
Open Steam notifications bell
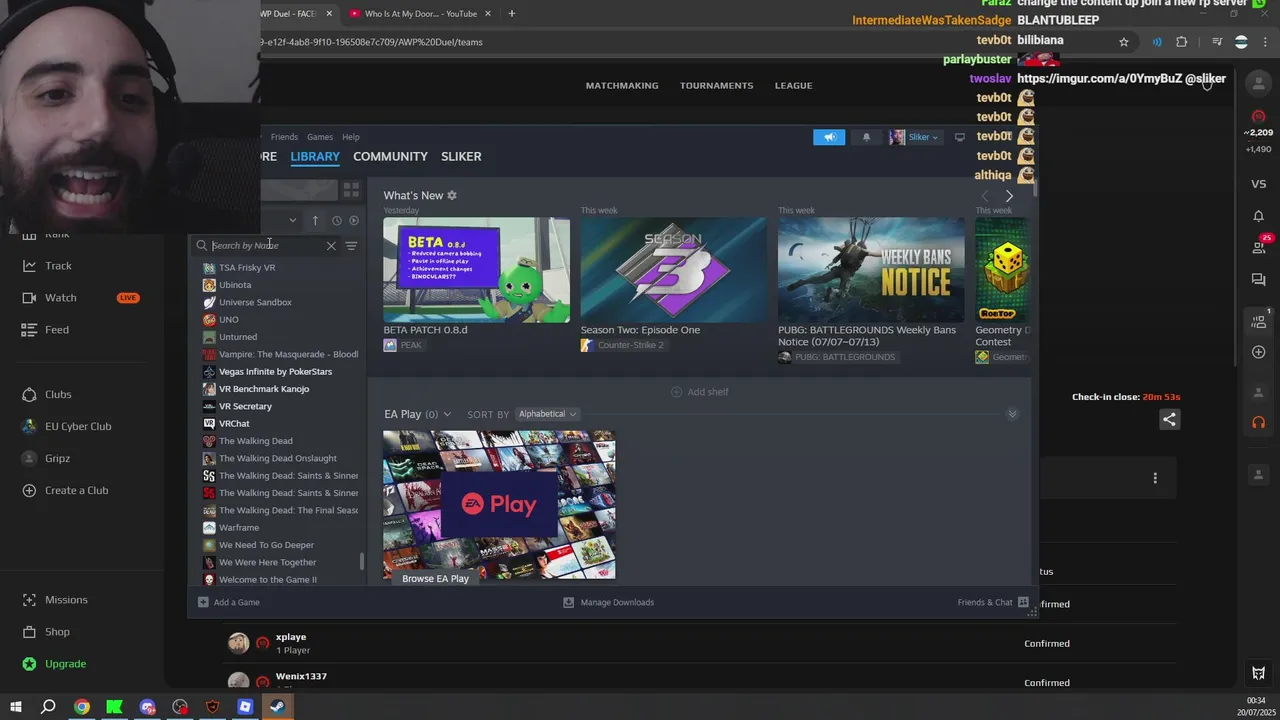coord(866,137)
